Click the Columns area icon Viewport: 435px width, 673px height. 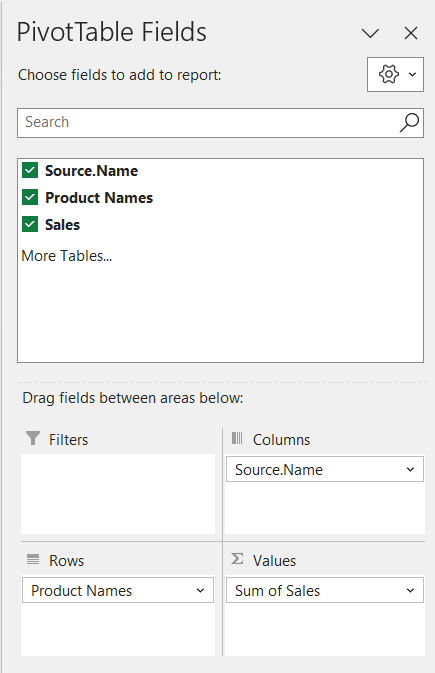coord(237,439)
